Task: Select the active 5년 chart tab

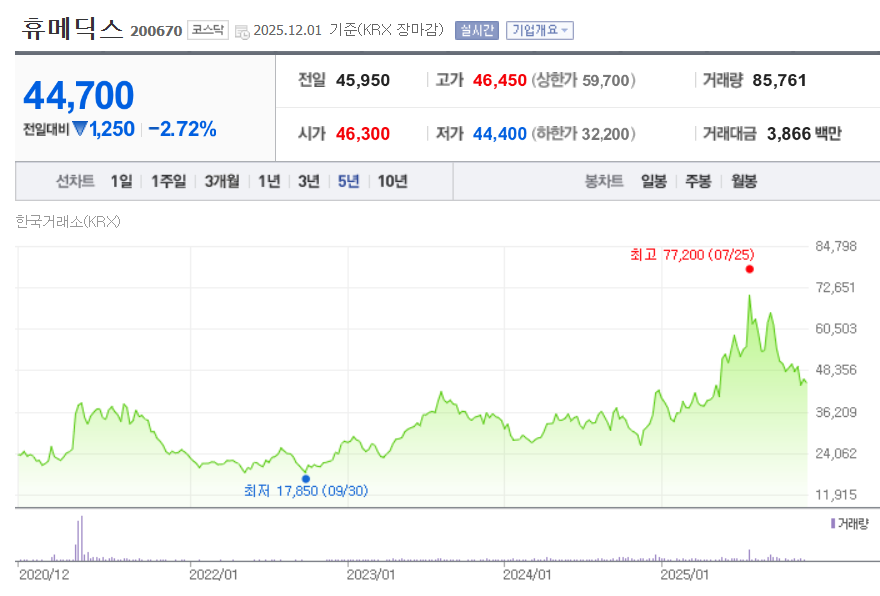Action: coord(348,181)
